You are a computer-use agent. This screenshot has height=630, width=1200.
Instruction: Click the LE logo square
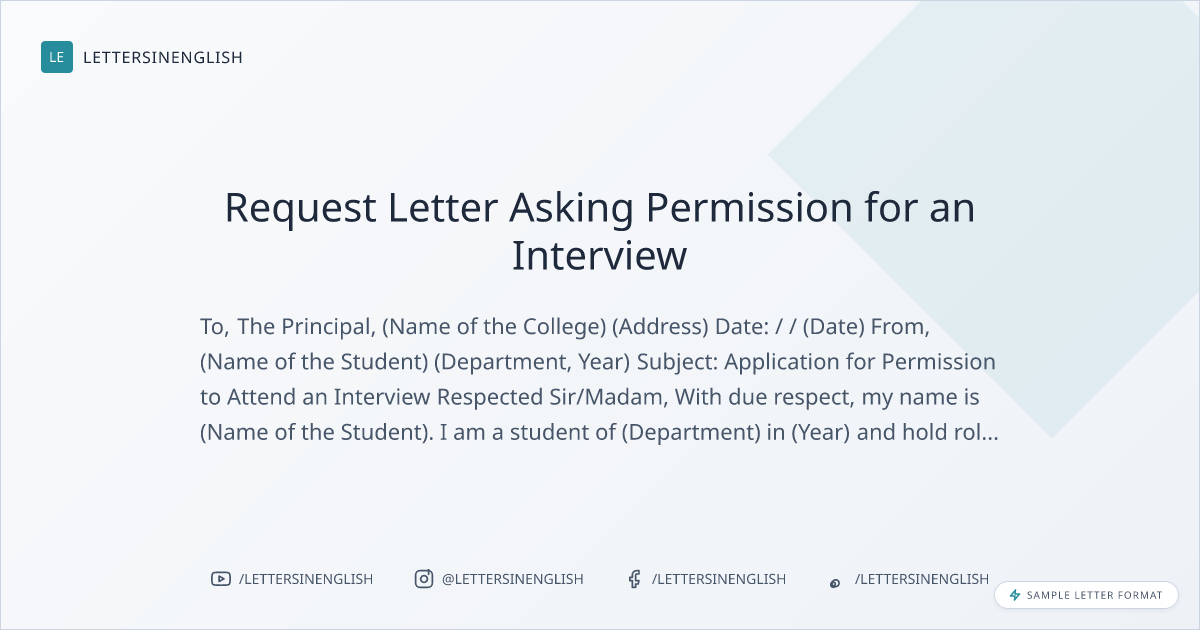pos(57,57)
